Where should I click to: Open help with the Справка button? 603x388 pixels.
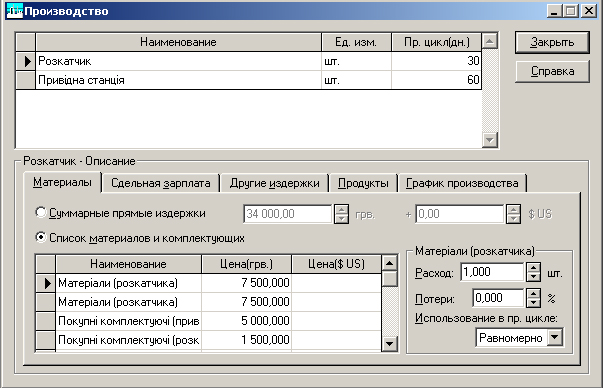[552, 72]
